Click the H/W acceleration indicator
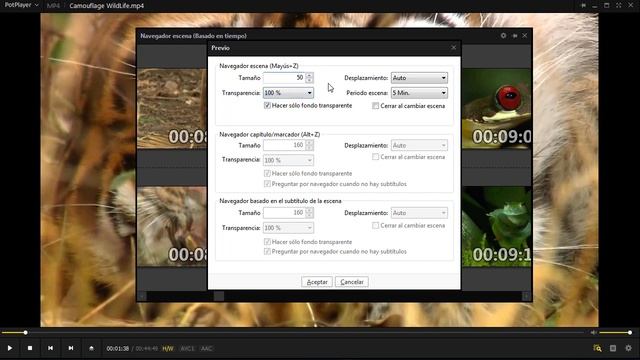 click(x=168, y=349)
